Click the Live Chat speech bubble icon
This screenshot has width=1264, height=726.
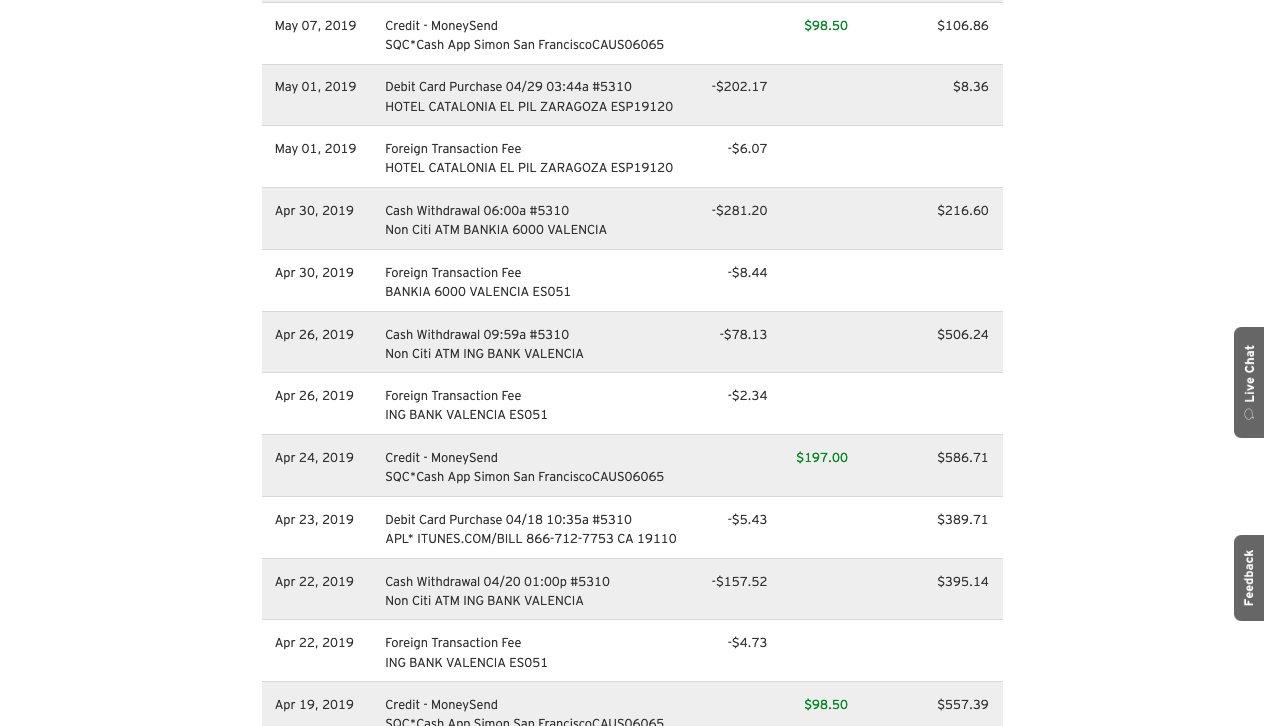coord(1249,415)
